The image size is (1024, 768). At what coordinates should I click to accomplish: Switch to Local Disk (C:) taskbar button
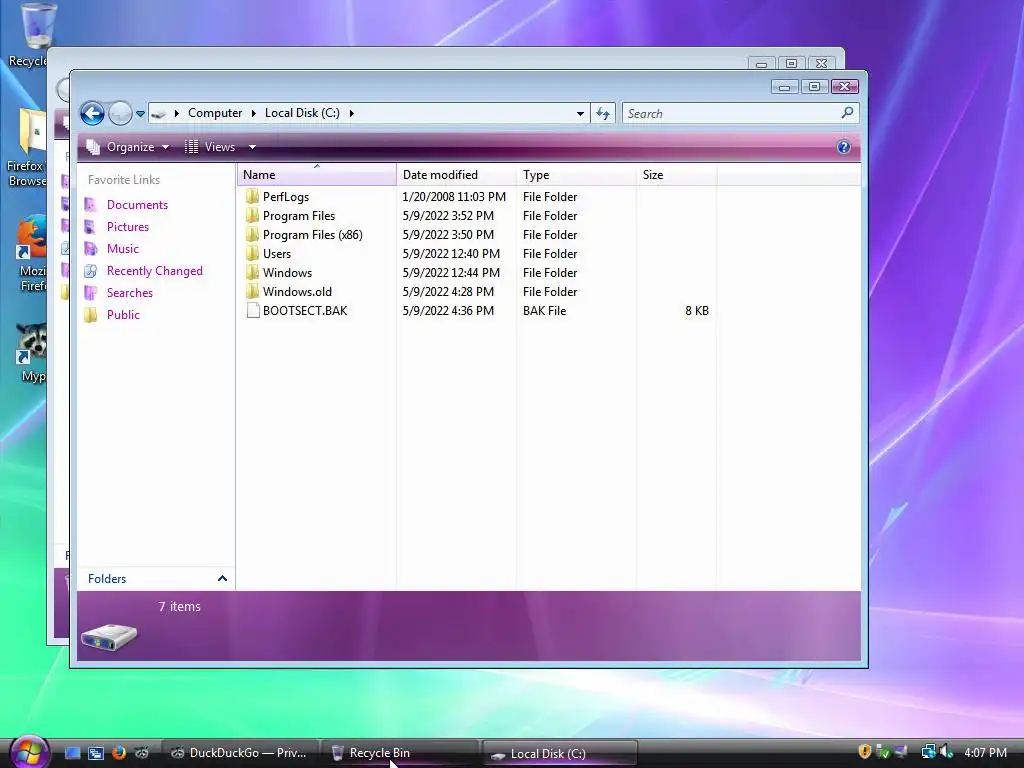tap(559, 753)
